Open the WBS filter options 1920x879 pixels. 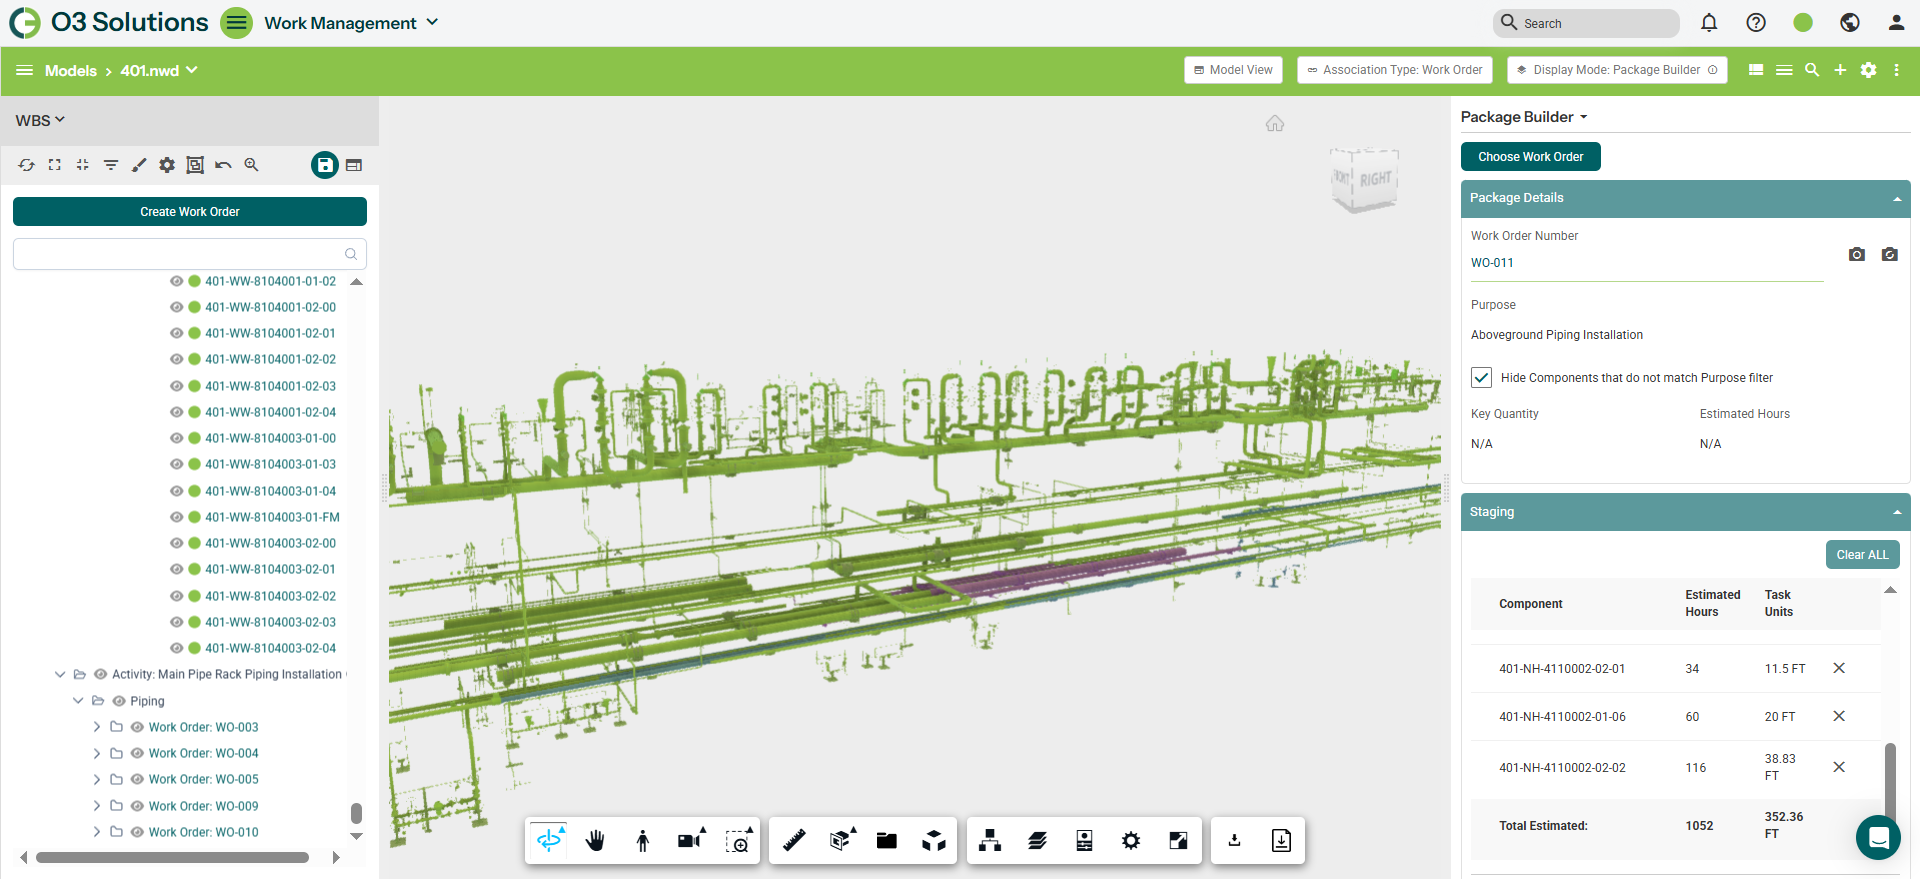pyautogui.click(x=111, y=165)
